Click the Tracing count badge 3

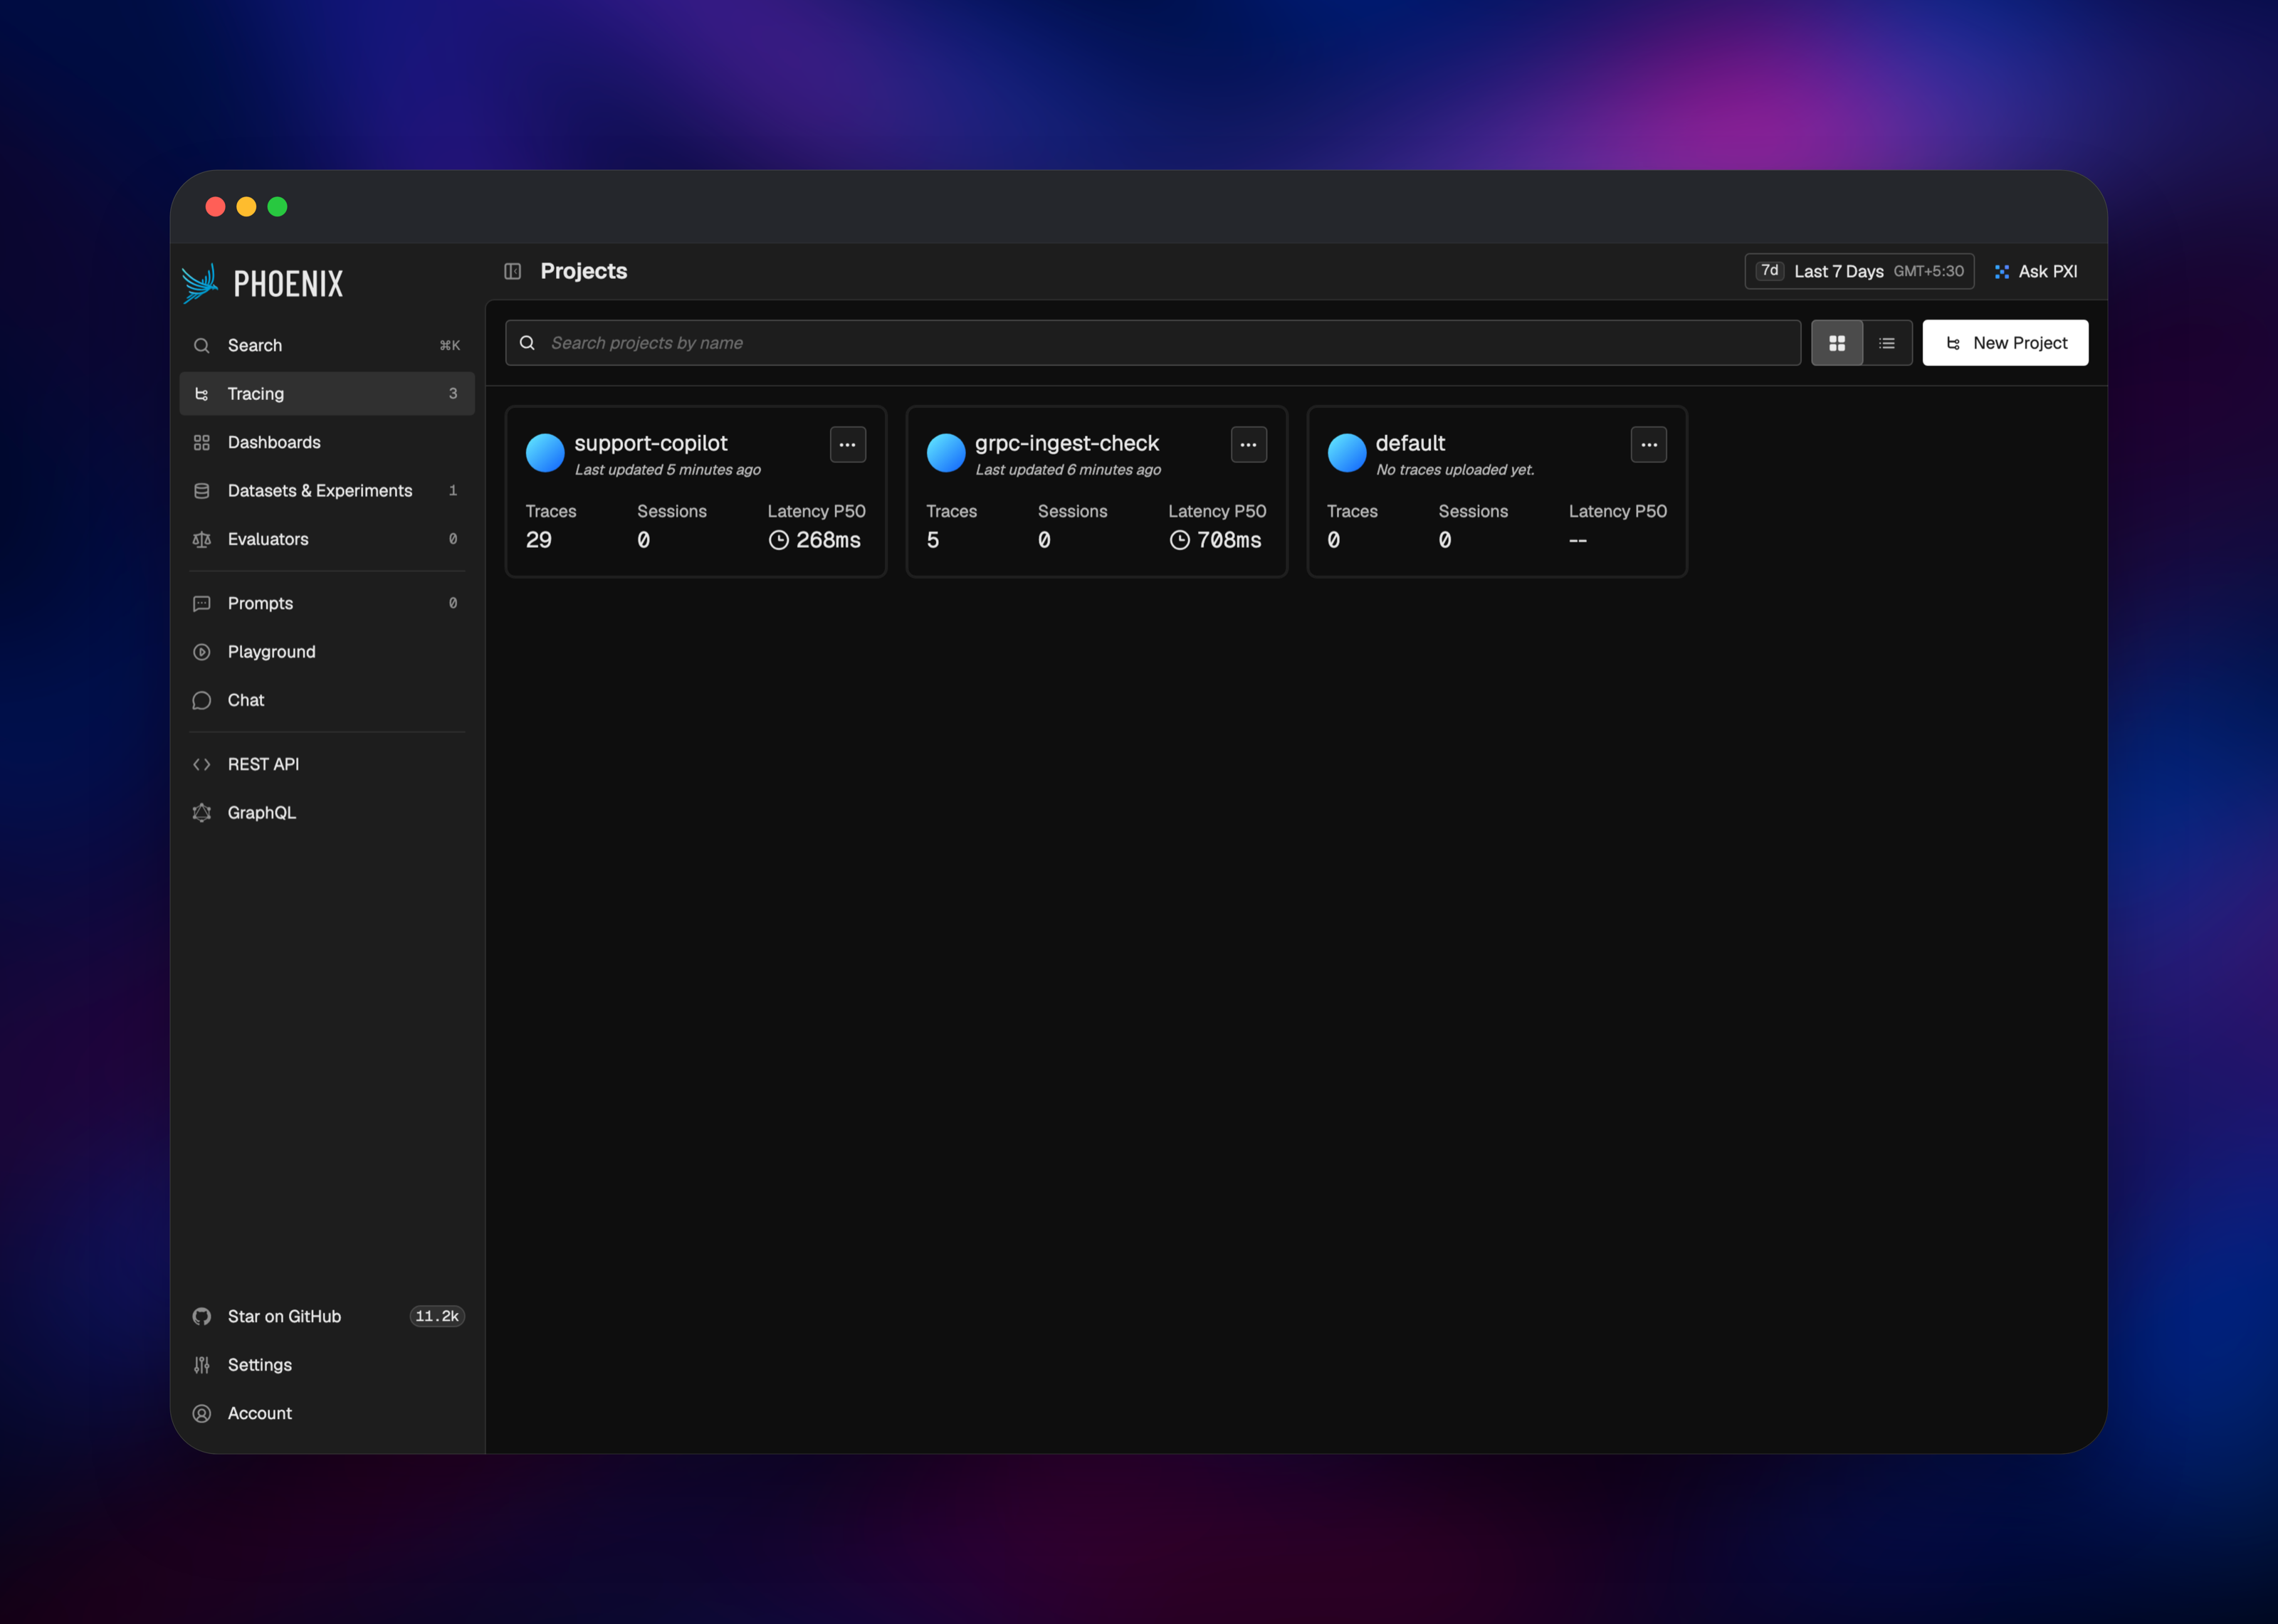(x=453, y=394)
